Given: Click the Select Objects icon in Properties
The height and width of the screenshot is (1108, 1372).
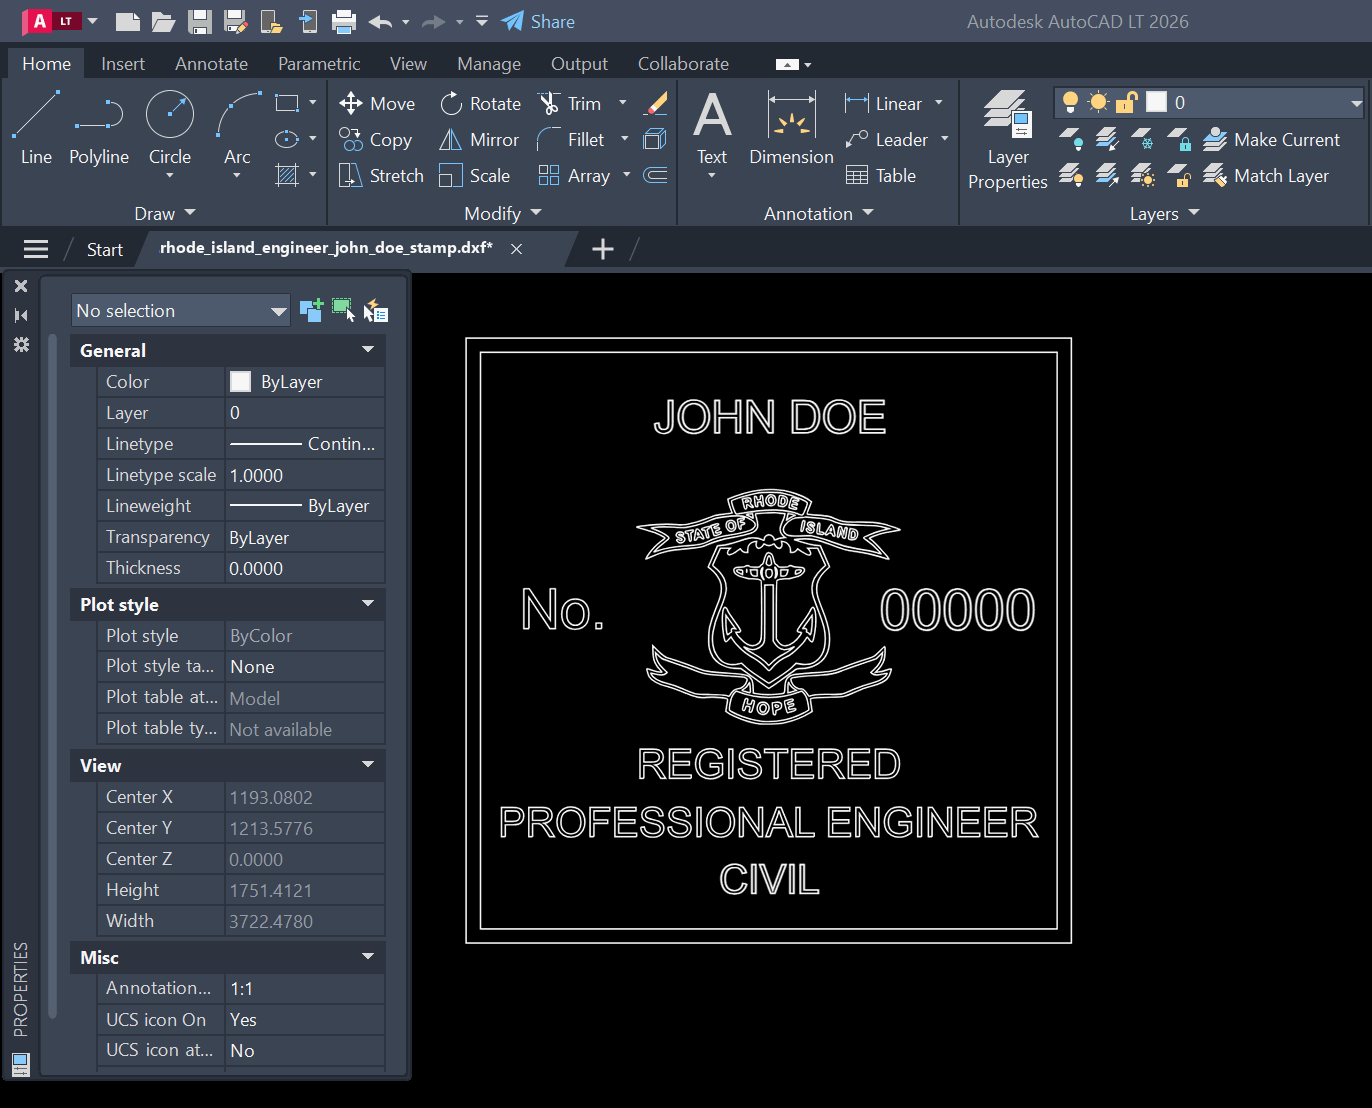Looking at the screenshot, I should [343, 311].
